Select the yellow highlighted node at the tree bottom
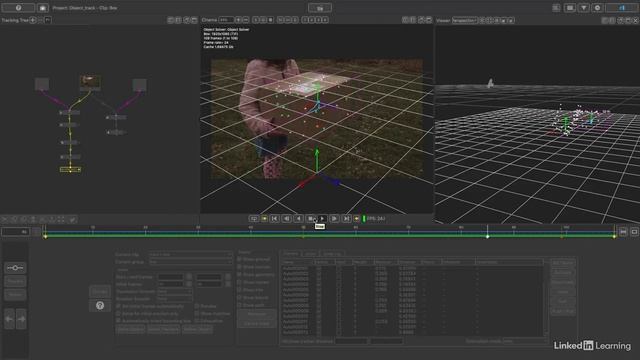 click(70, 169)
